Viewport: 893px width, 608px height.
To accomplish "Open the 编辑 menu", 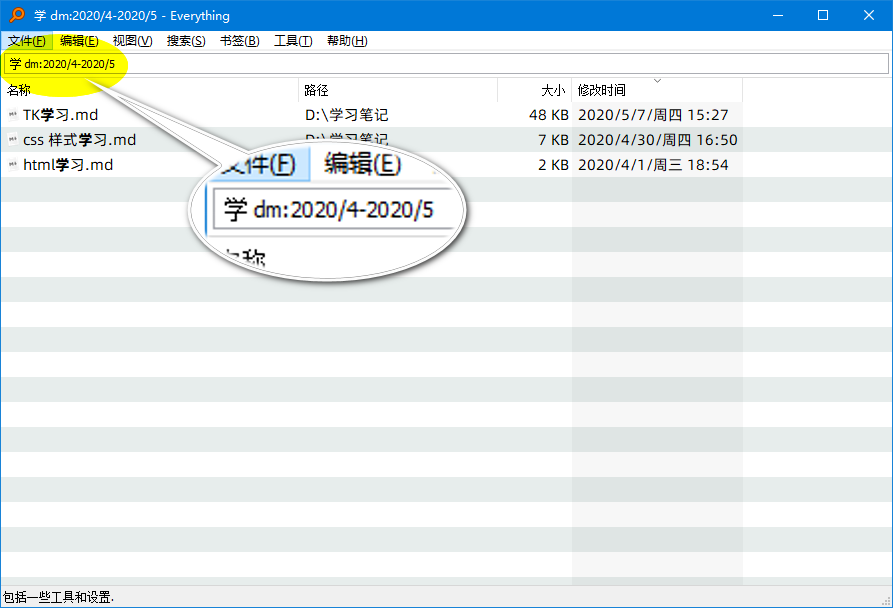I will point(78,41).
